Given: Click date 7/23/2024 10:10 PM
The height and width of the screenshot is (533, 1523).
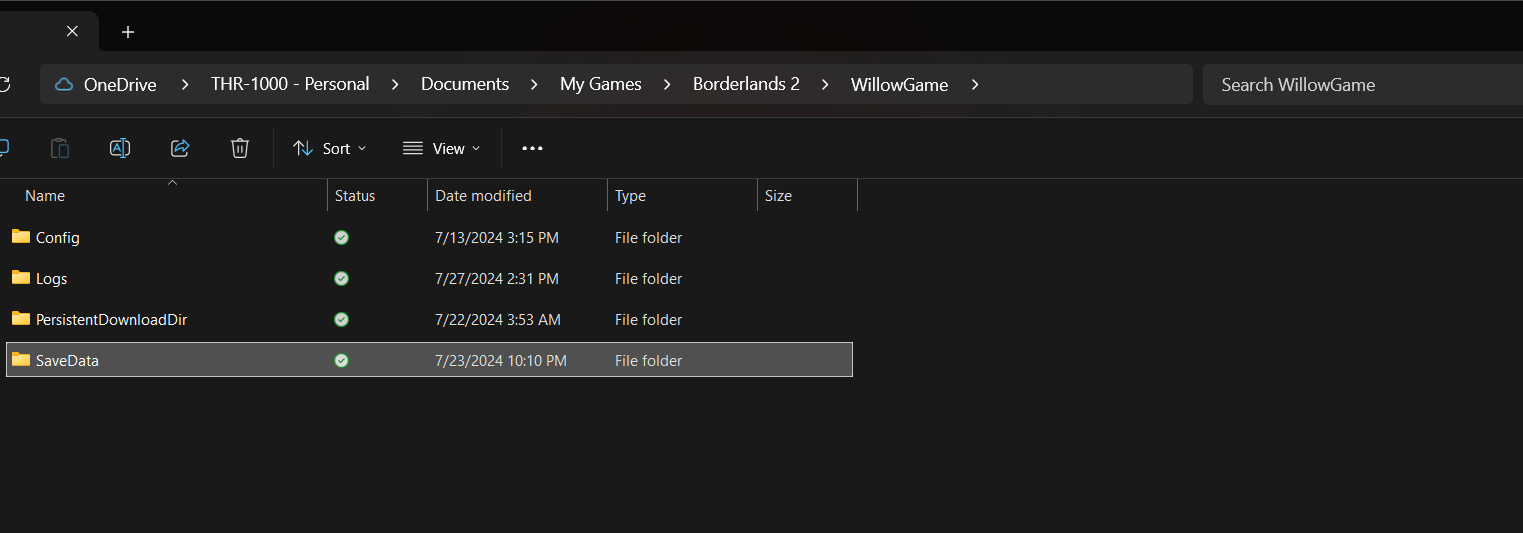Looking at the screenshot, I should click(x=501, y=361).
